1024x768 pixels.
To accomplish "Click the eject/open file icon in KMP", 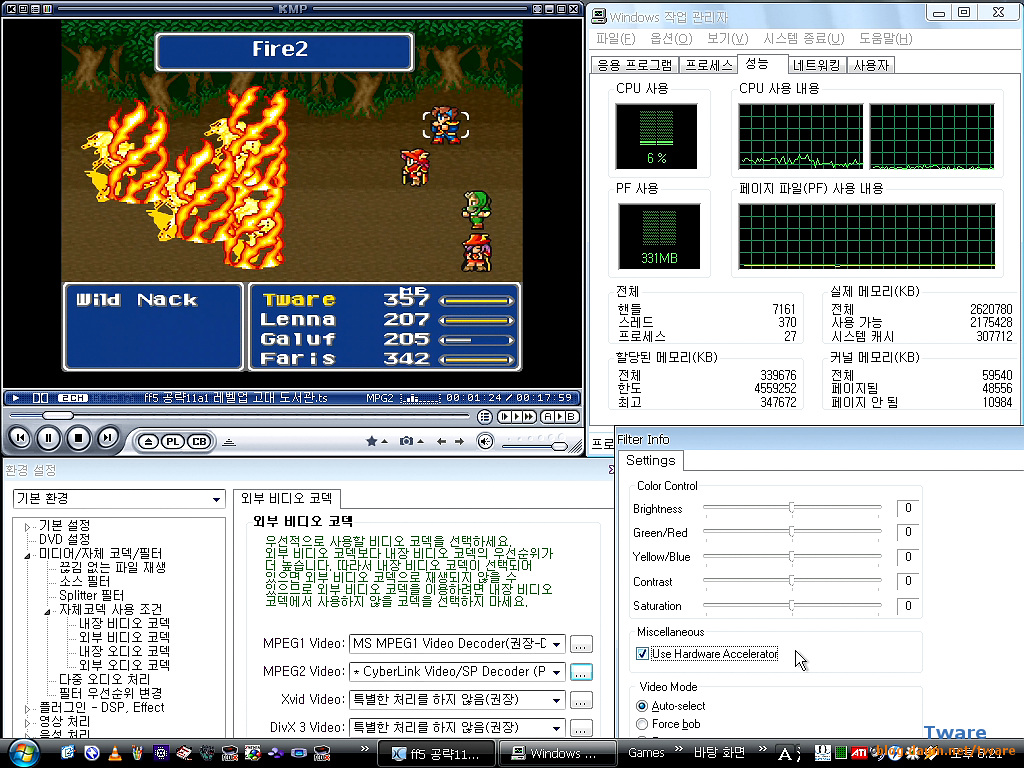I will (x=148, y=442).
